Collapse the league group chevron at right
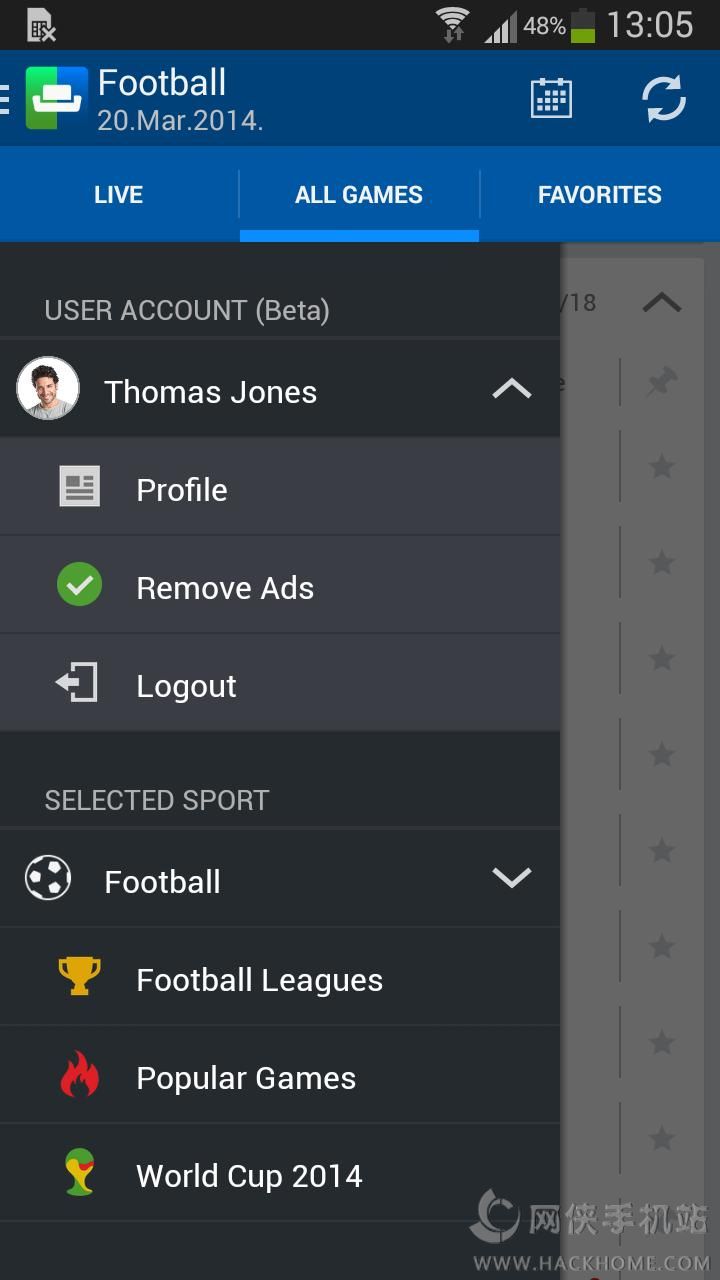Image resolution: width=720 pixels, height=1280 pixels. 661,302
